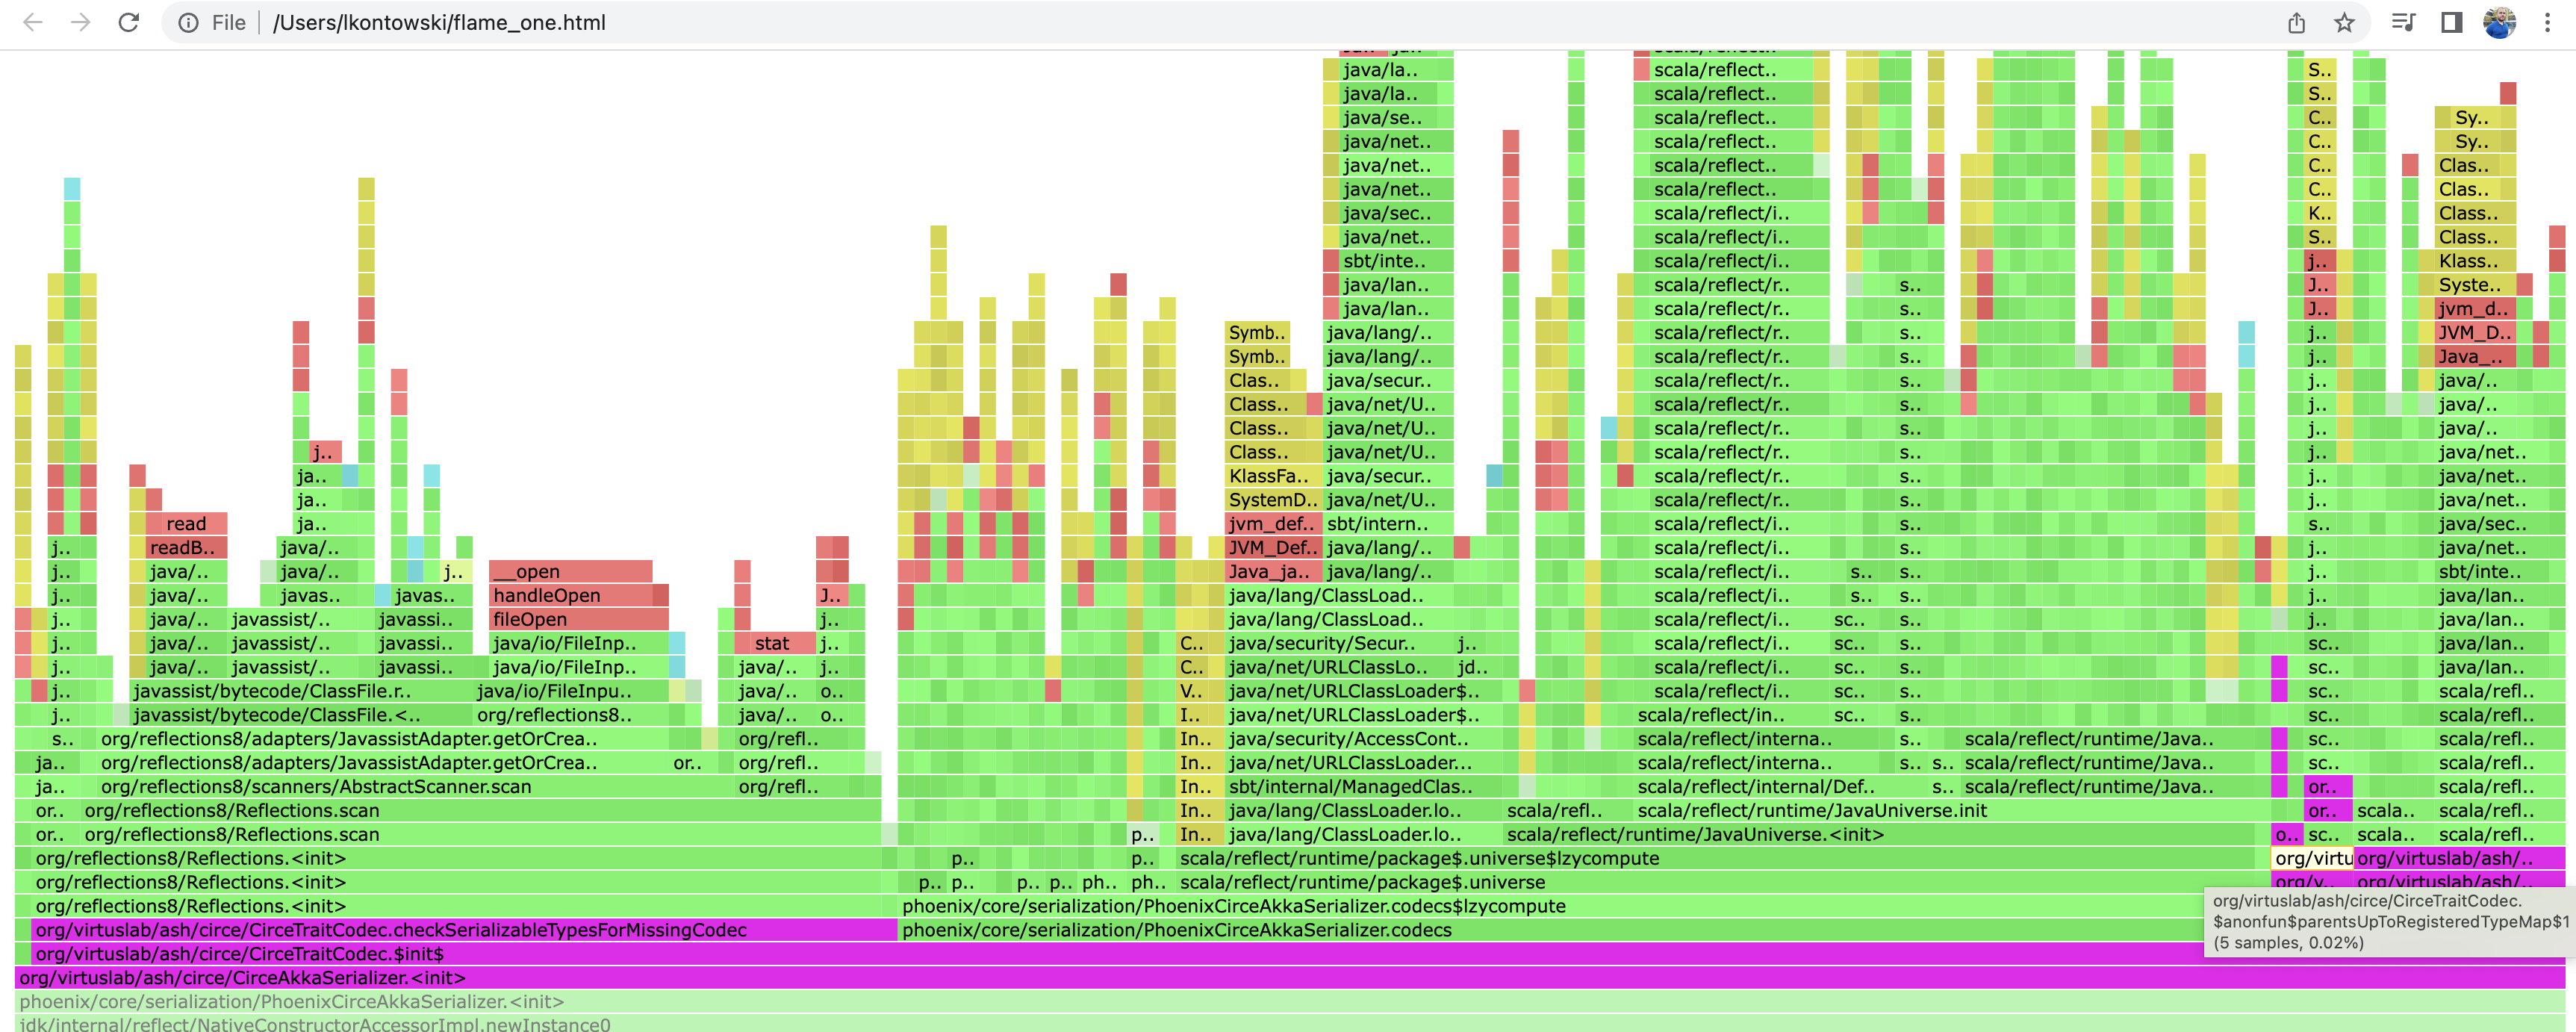Click the org/virtuslab/ash/circe/CirceAkkaSerializer.<init> frame
This screenshot has width=2576, height=1032.
pyautogui.click(x=240, y=977)
